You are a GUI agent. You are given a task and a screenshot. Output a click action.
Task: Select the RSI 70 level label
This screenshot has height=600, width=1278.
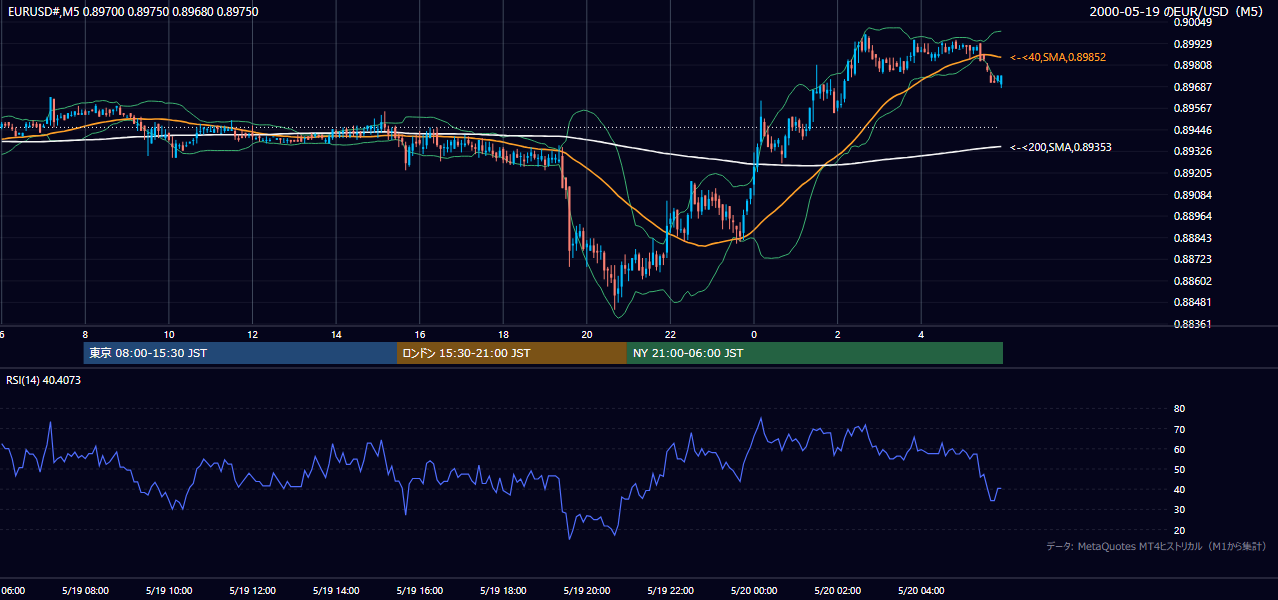(x=1179, y=429)
